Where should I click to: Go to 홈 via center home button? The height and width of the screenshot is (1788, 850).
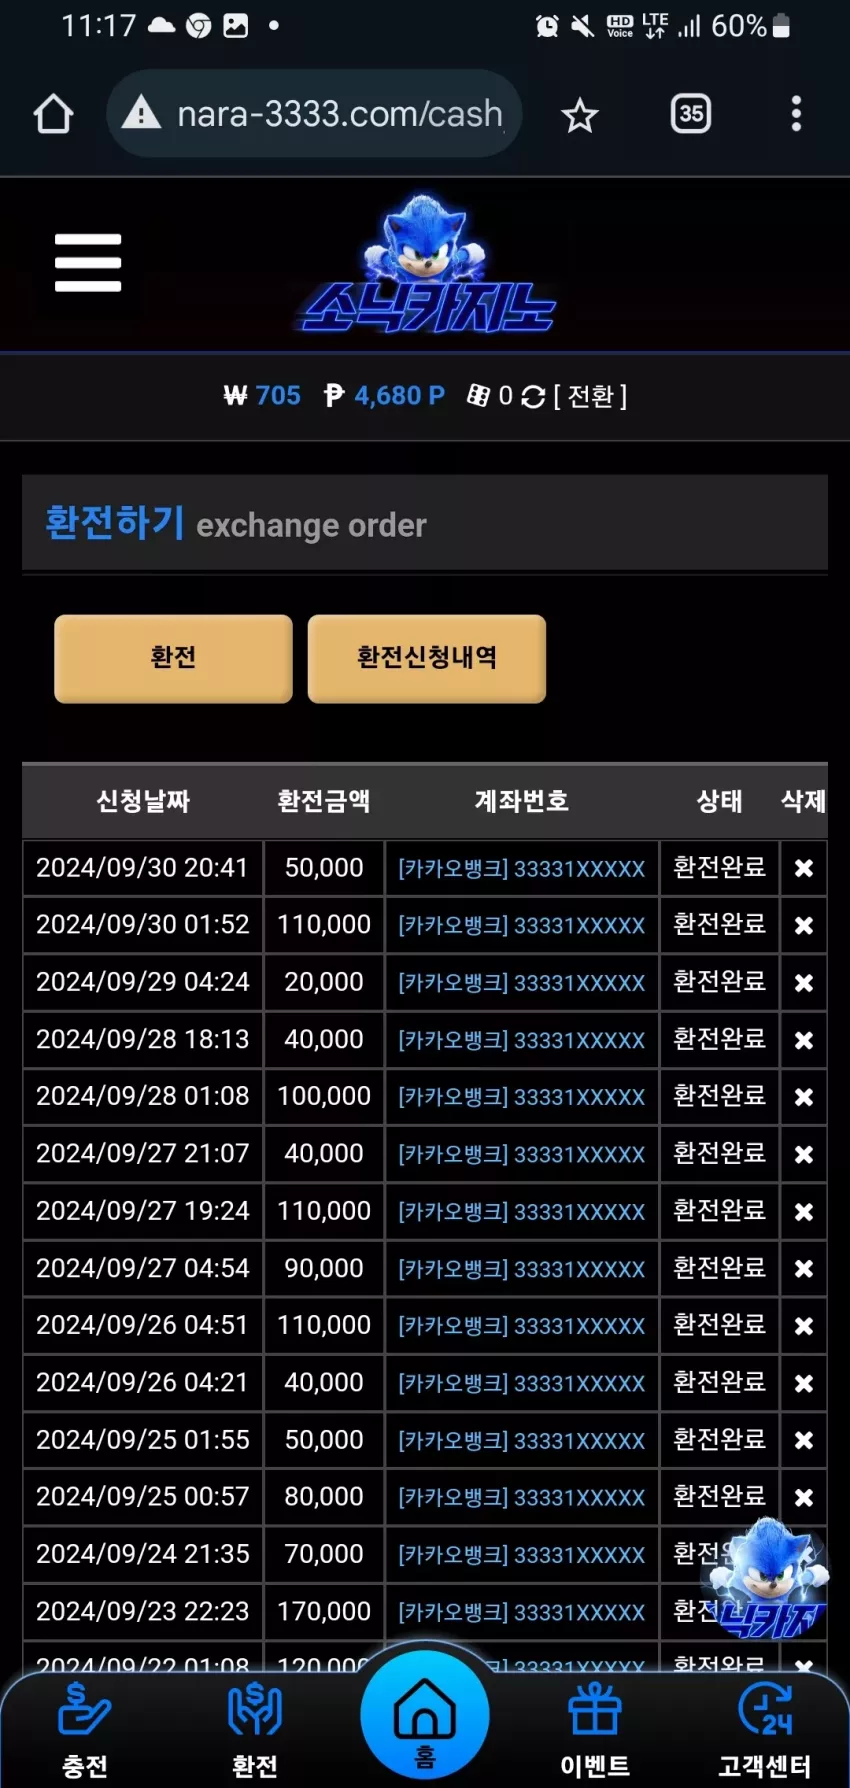pos(425,1714)
